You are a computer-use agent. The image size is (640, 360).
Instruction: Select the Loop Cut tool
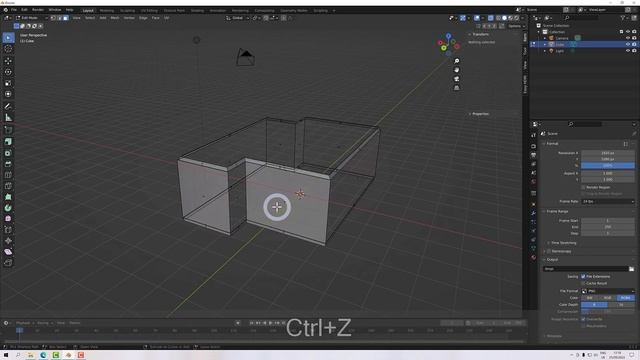coord(8,175)
